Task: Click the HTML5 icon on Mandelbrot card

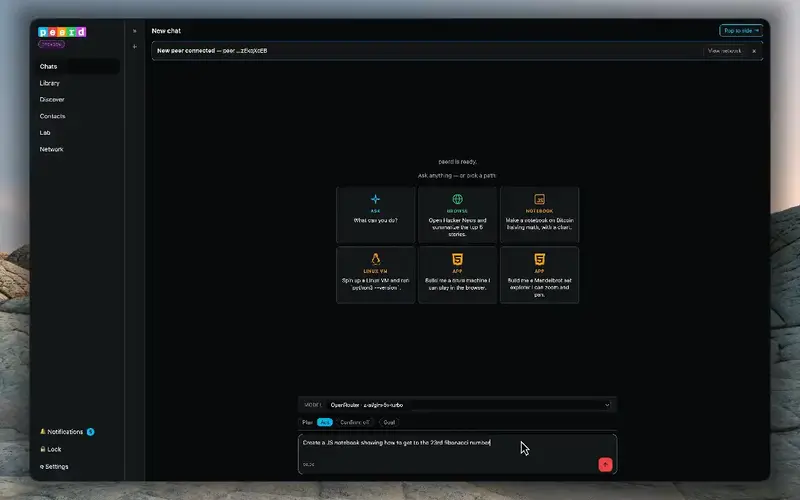Action: (539, 259)
